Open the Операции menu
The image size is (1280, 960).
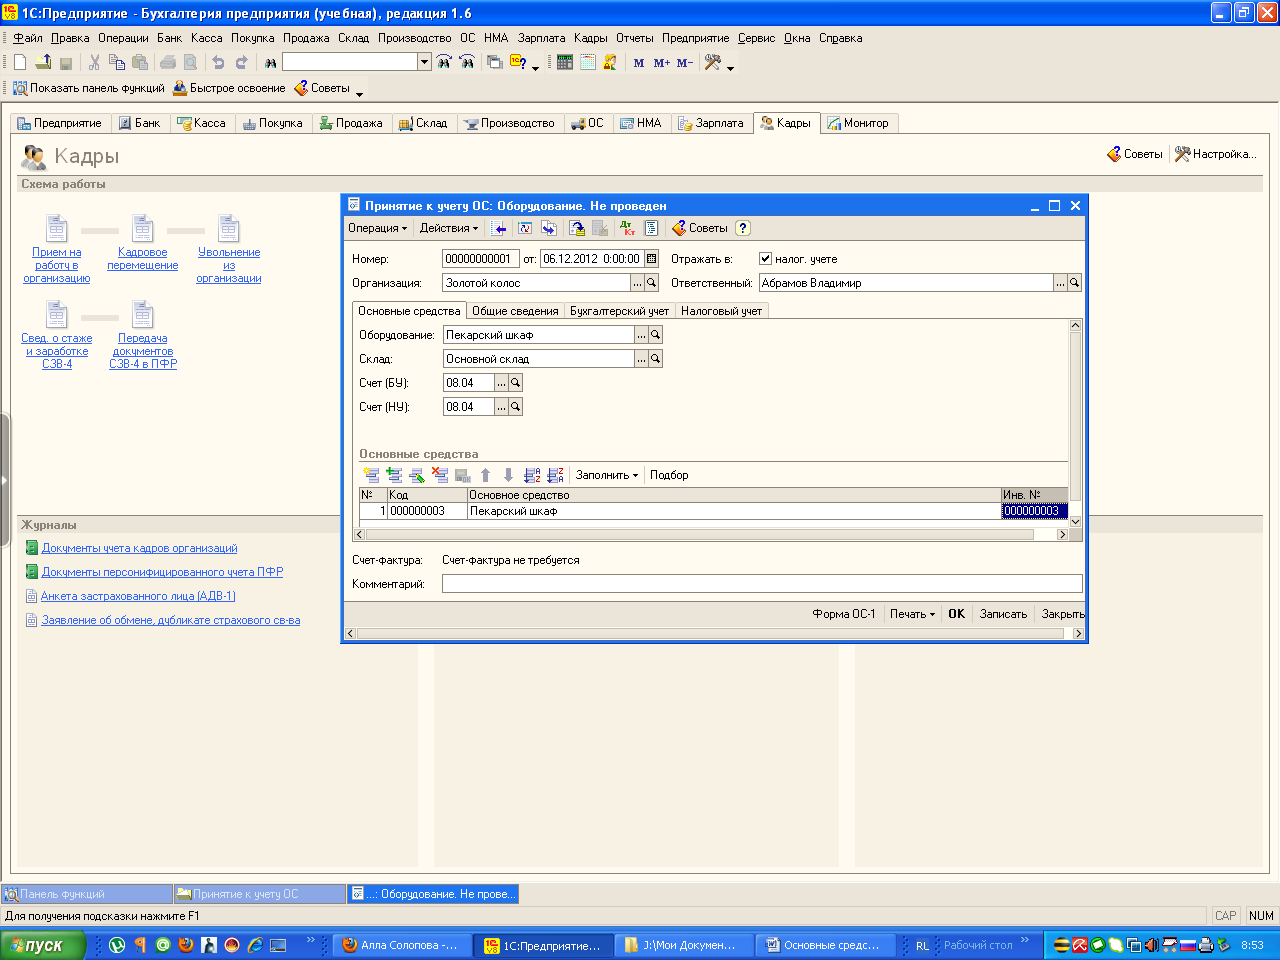click(x=123, y=38)
